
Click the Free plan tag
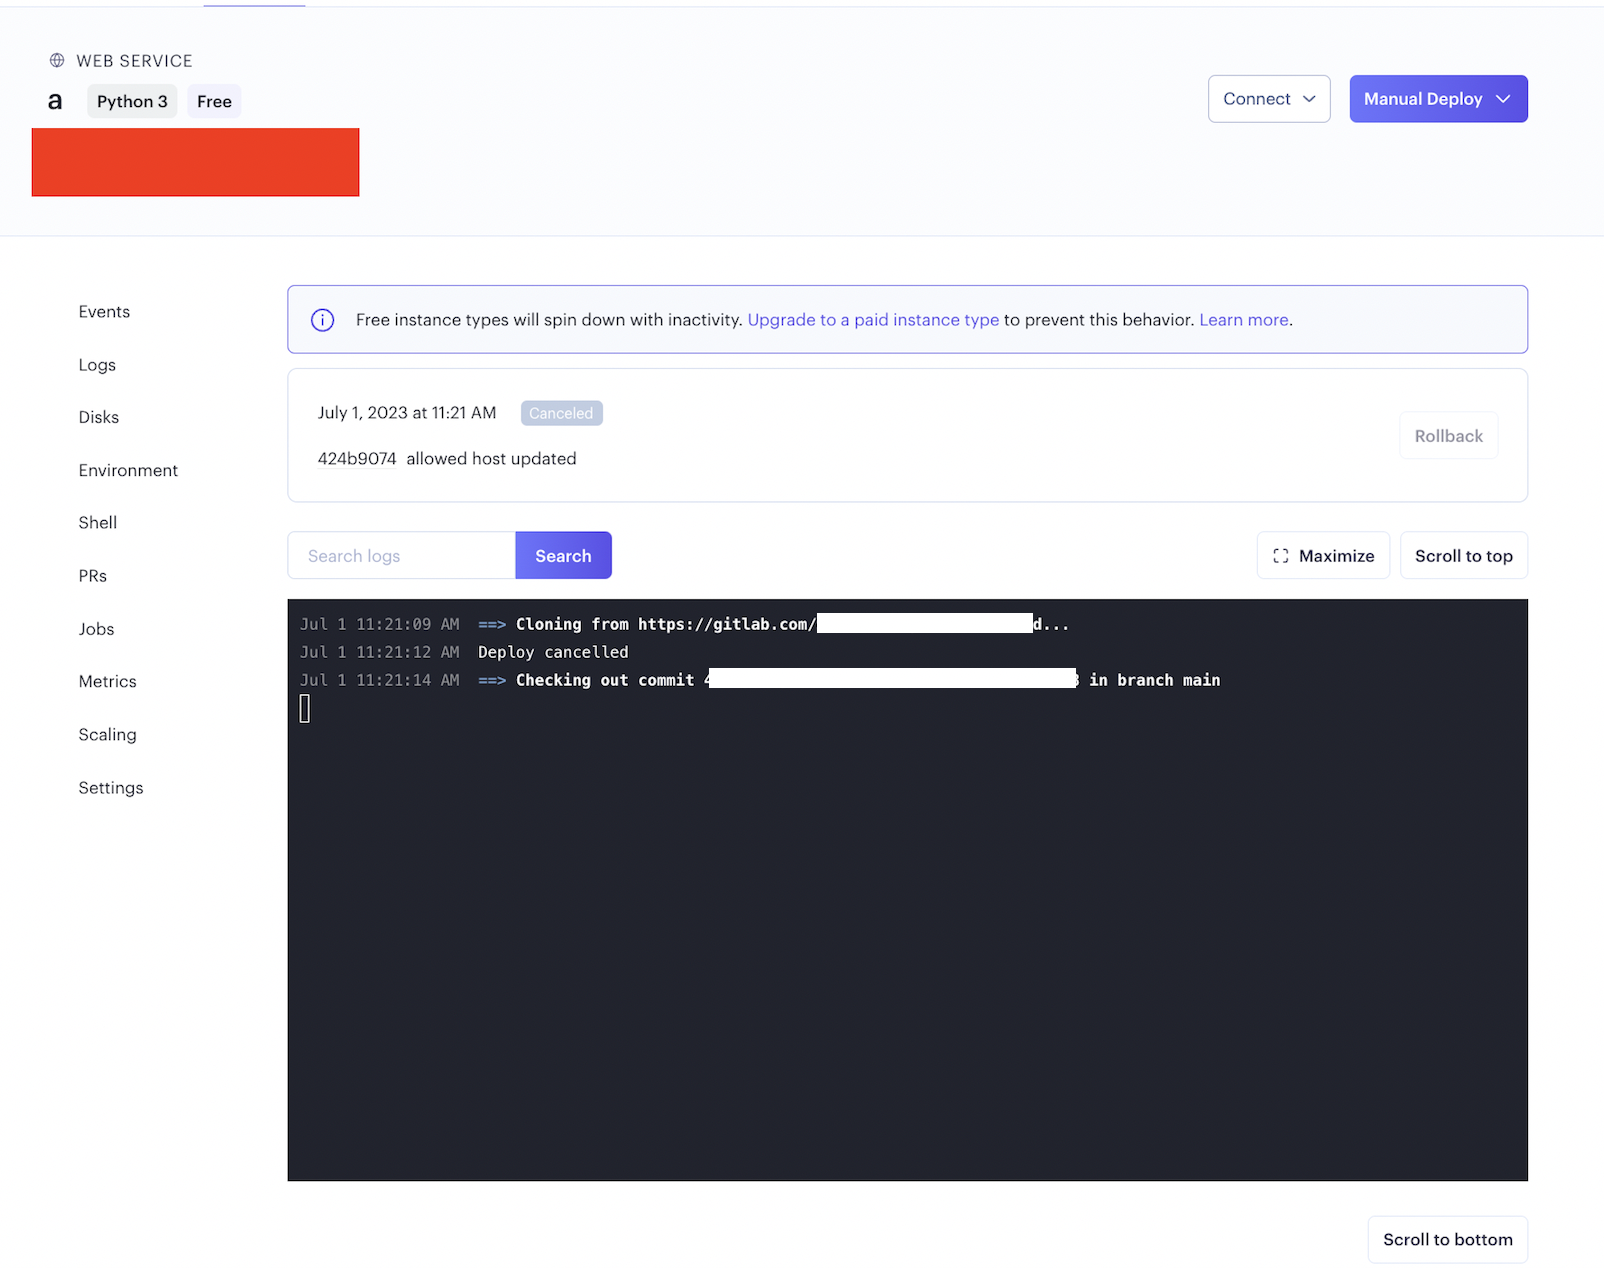tap(214, 102)
